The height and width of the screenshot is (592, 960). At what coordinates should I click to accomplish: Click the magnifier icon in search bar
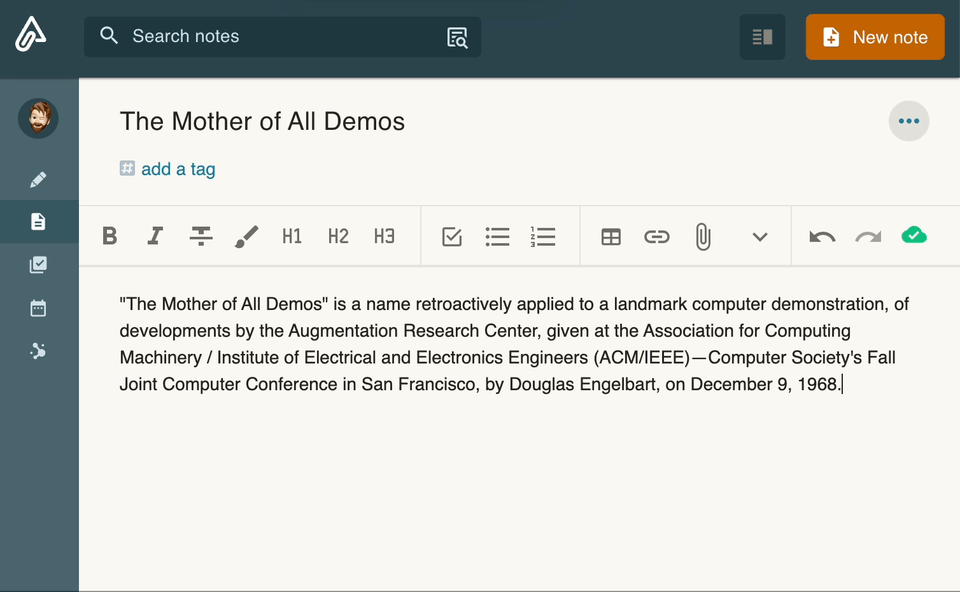click(x=109, y=36)
